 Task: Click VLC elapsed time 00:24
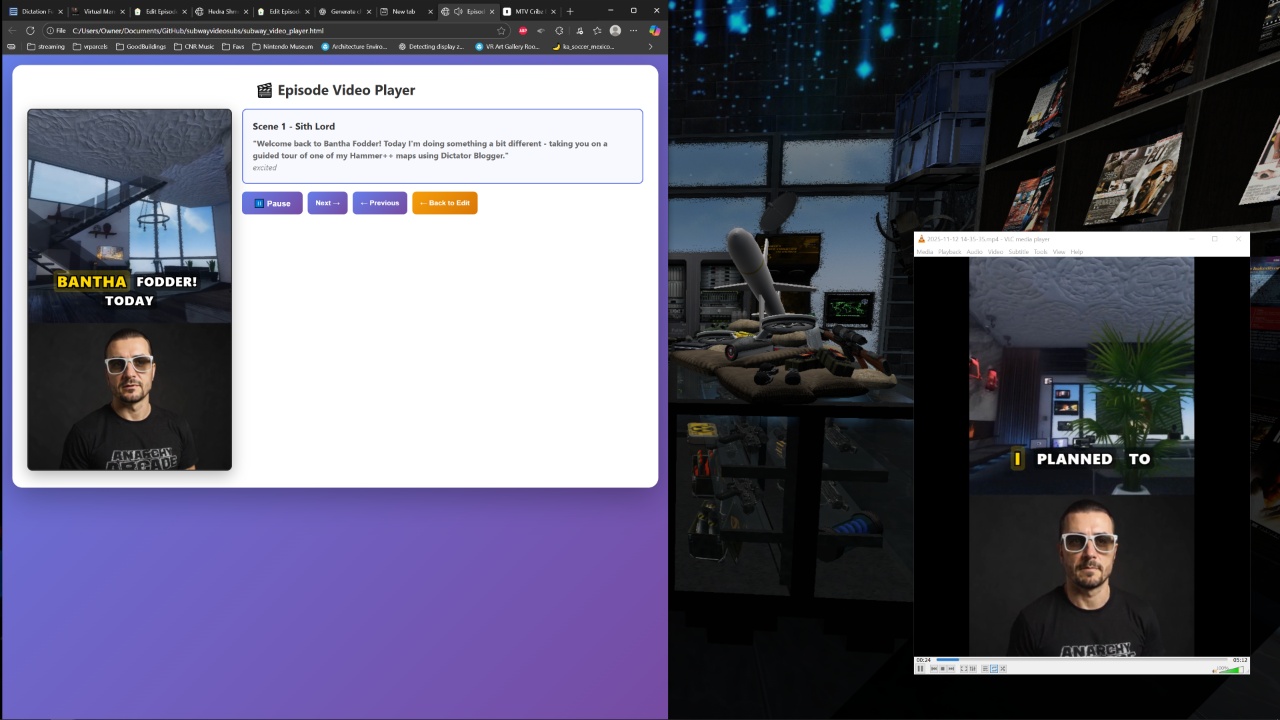923,660
